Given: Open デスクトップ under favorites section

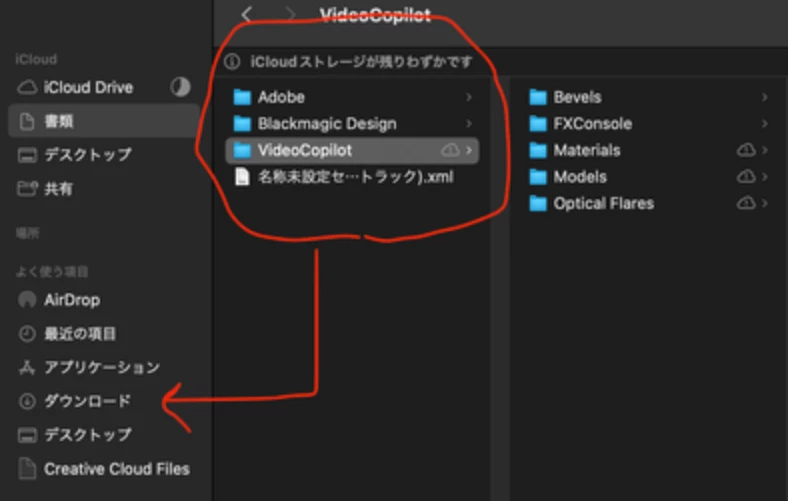Looking at the screenshot, I should (x=74, y=435).
